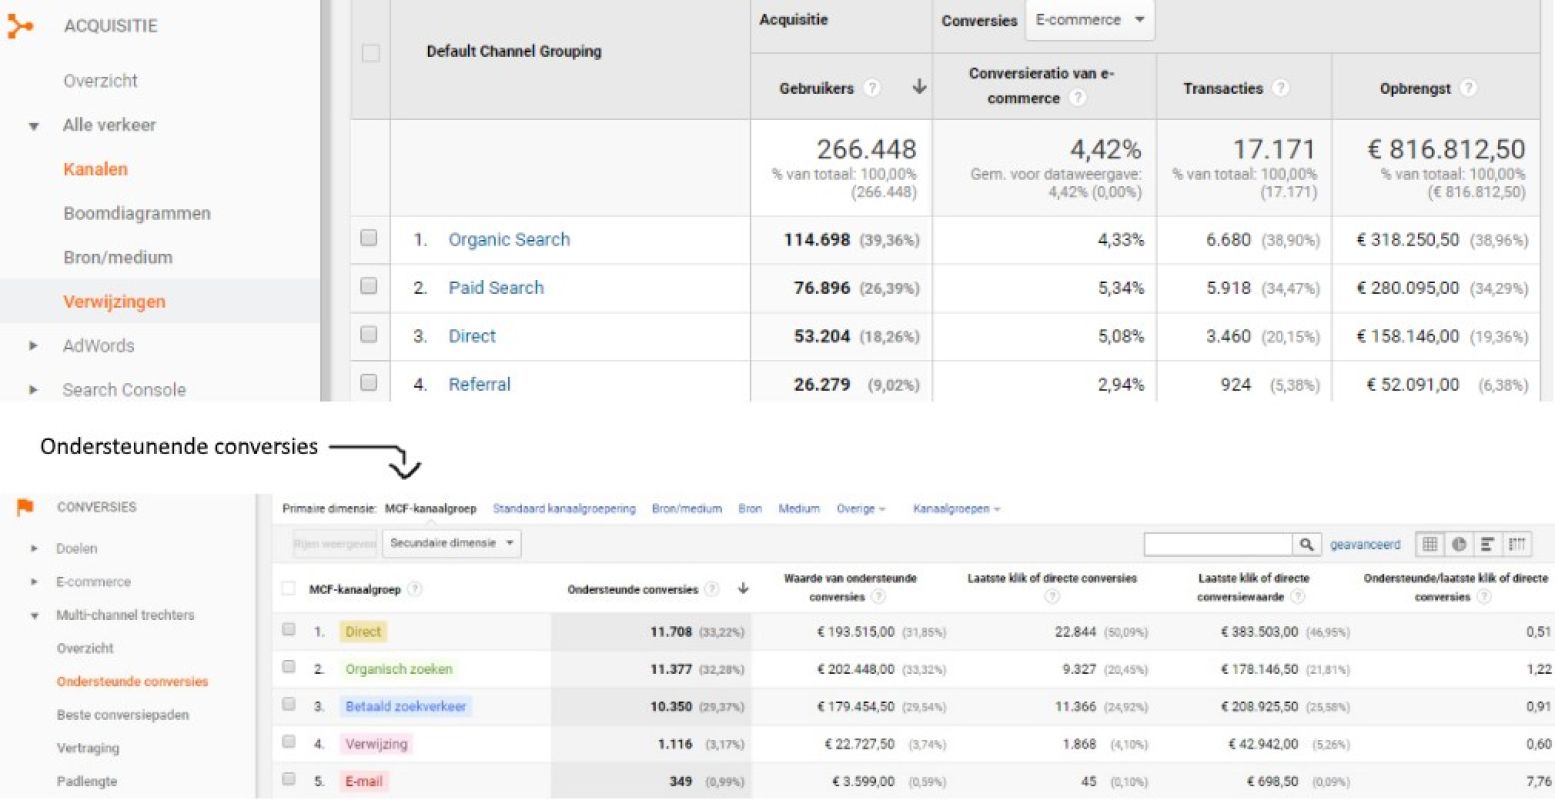Open the Paid Search channel link
The image size is (1555, 800).
(x=496, y=287)
